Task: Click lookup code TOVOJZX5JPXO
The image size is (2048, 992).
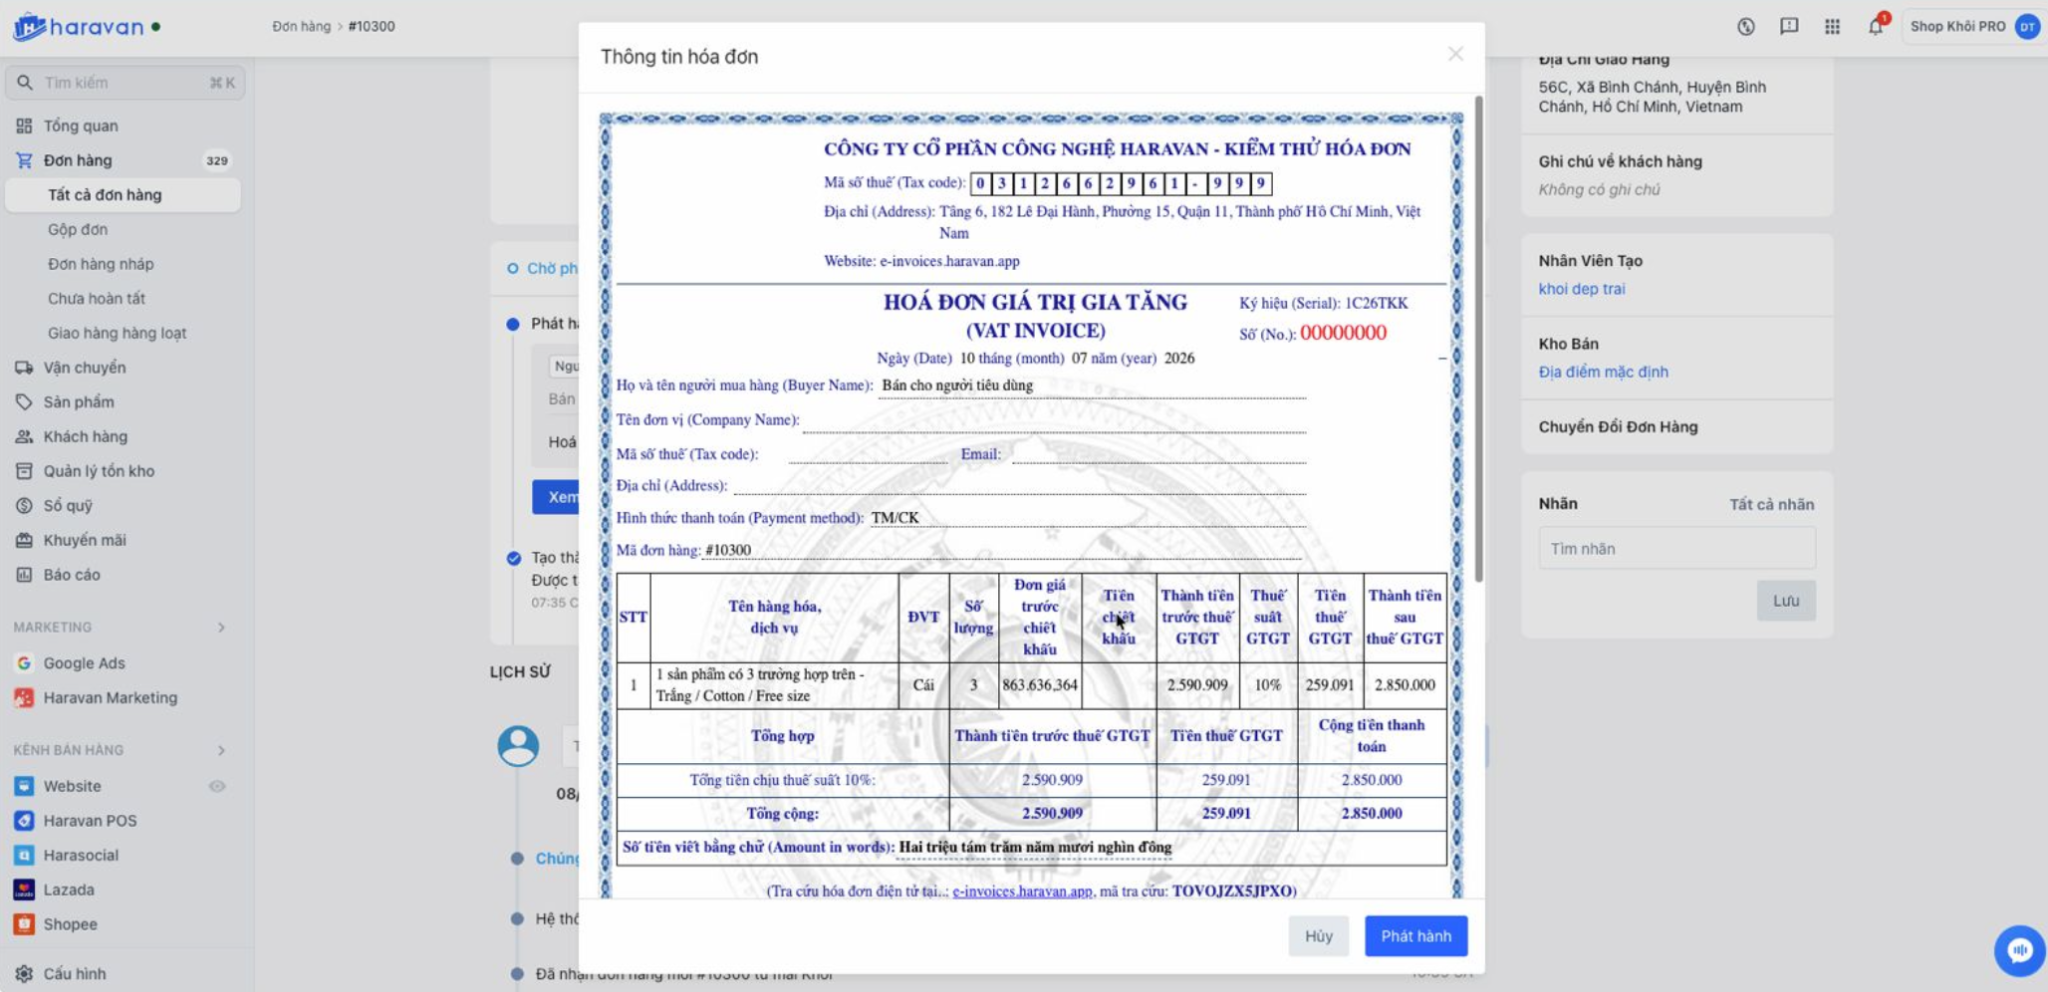Action: coord(1230,891)
